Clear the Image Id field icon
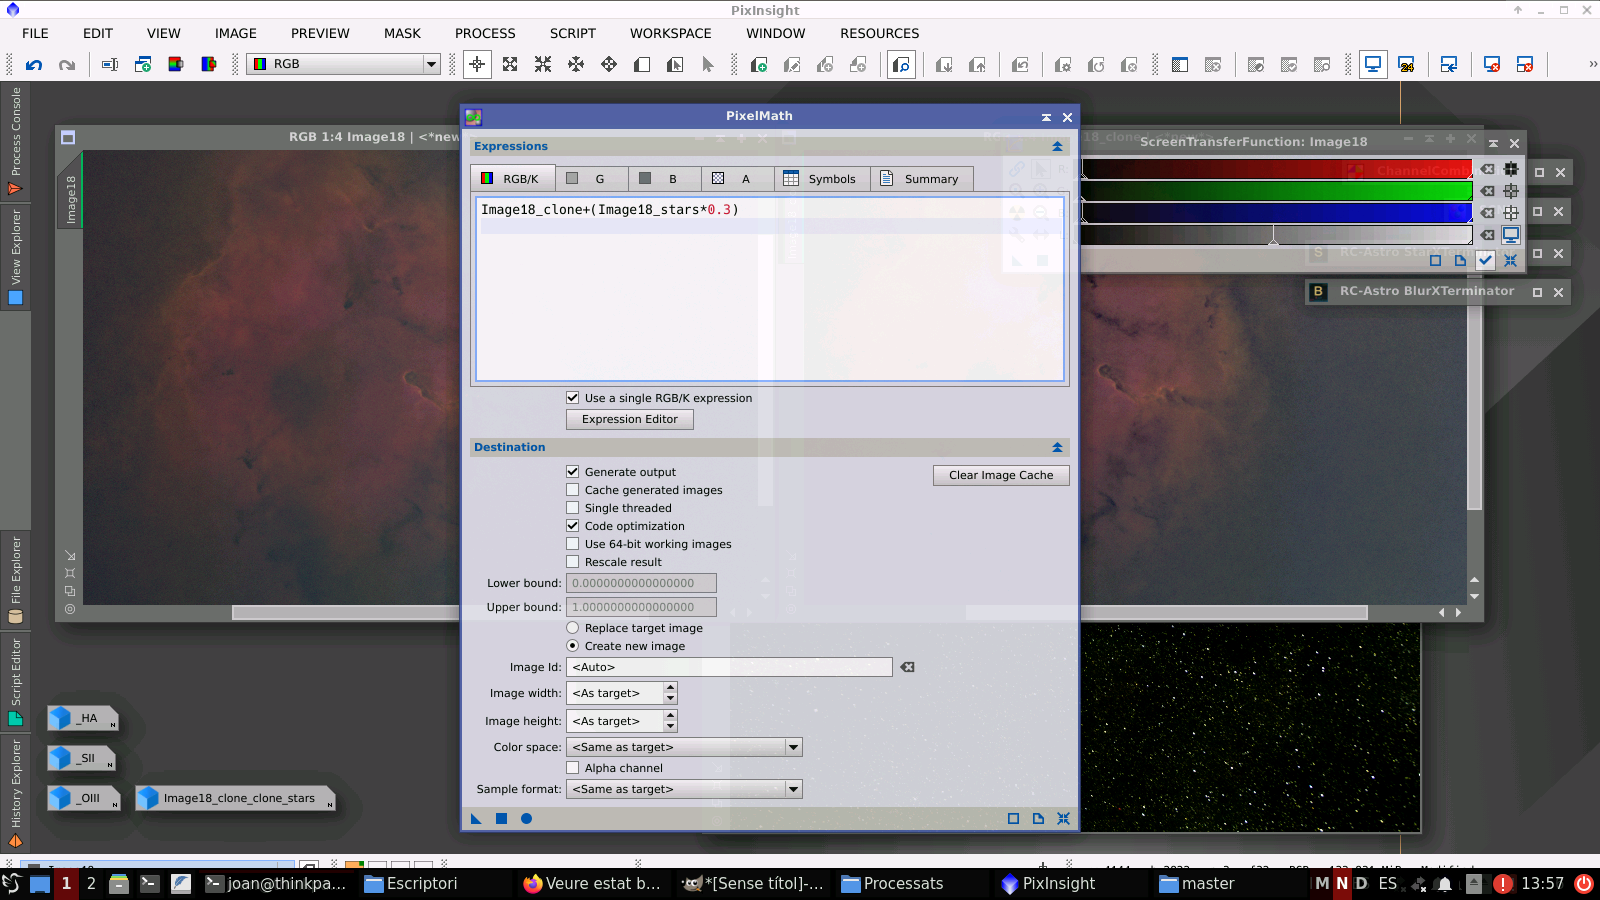Viewport: 1600px width, 900px height. click(x=907, y=667)
